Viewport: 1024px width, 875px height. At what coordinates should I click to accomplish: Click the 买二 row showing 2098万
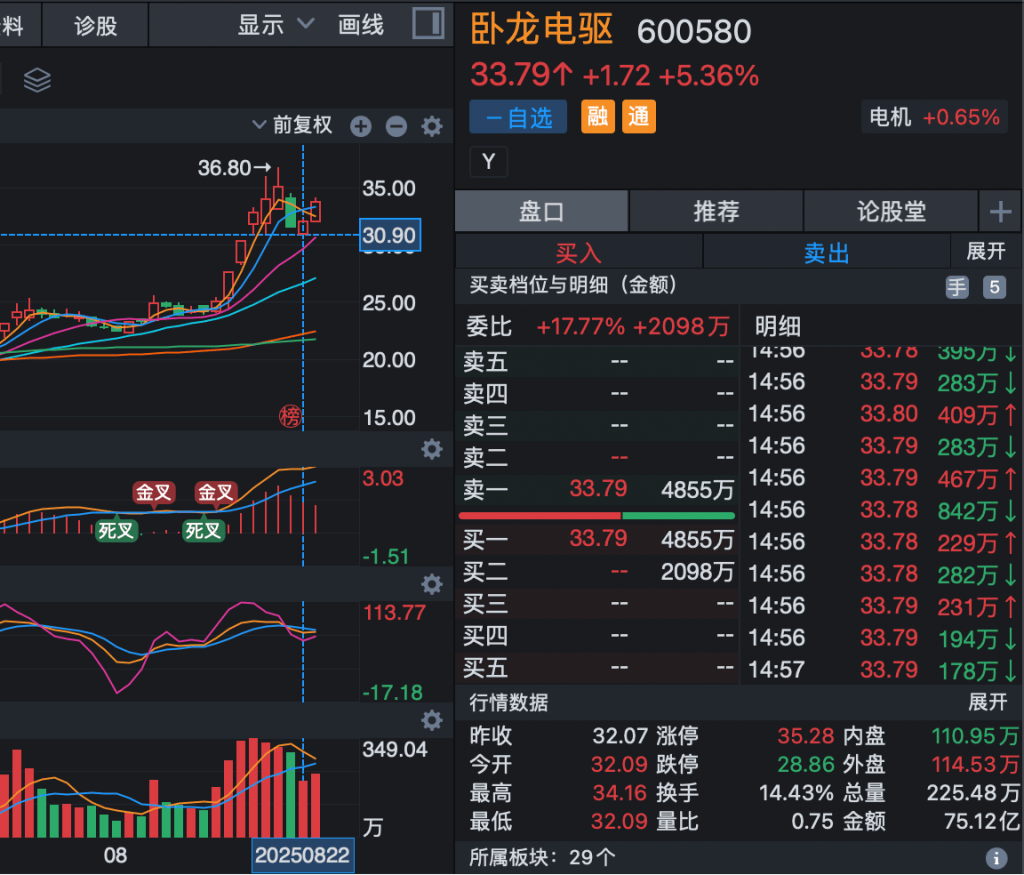598,571
